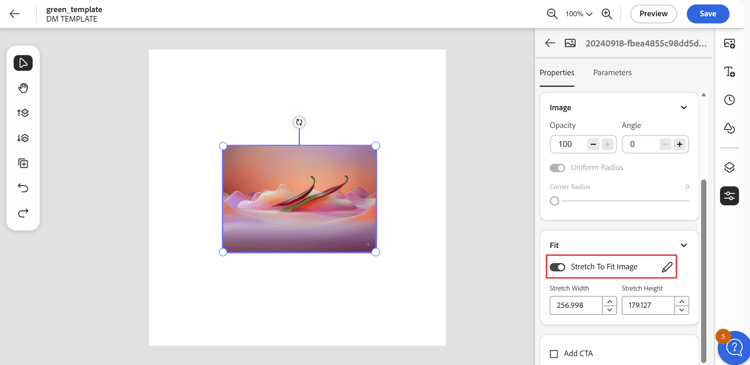Decrease Stretch Width with down arrow
750x365 pixels.
[609, 310]
